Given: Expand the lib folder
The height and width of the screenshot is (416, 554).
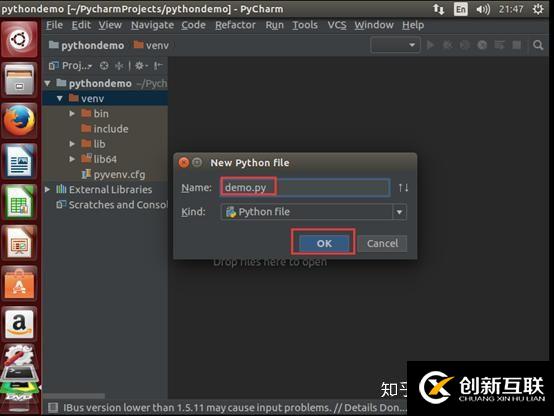Looking at the screenshot, I should click(x=72, y=144).
